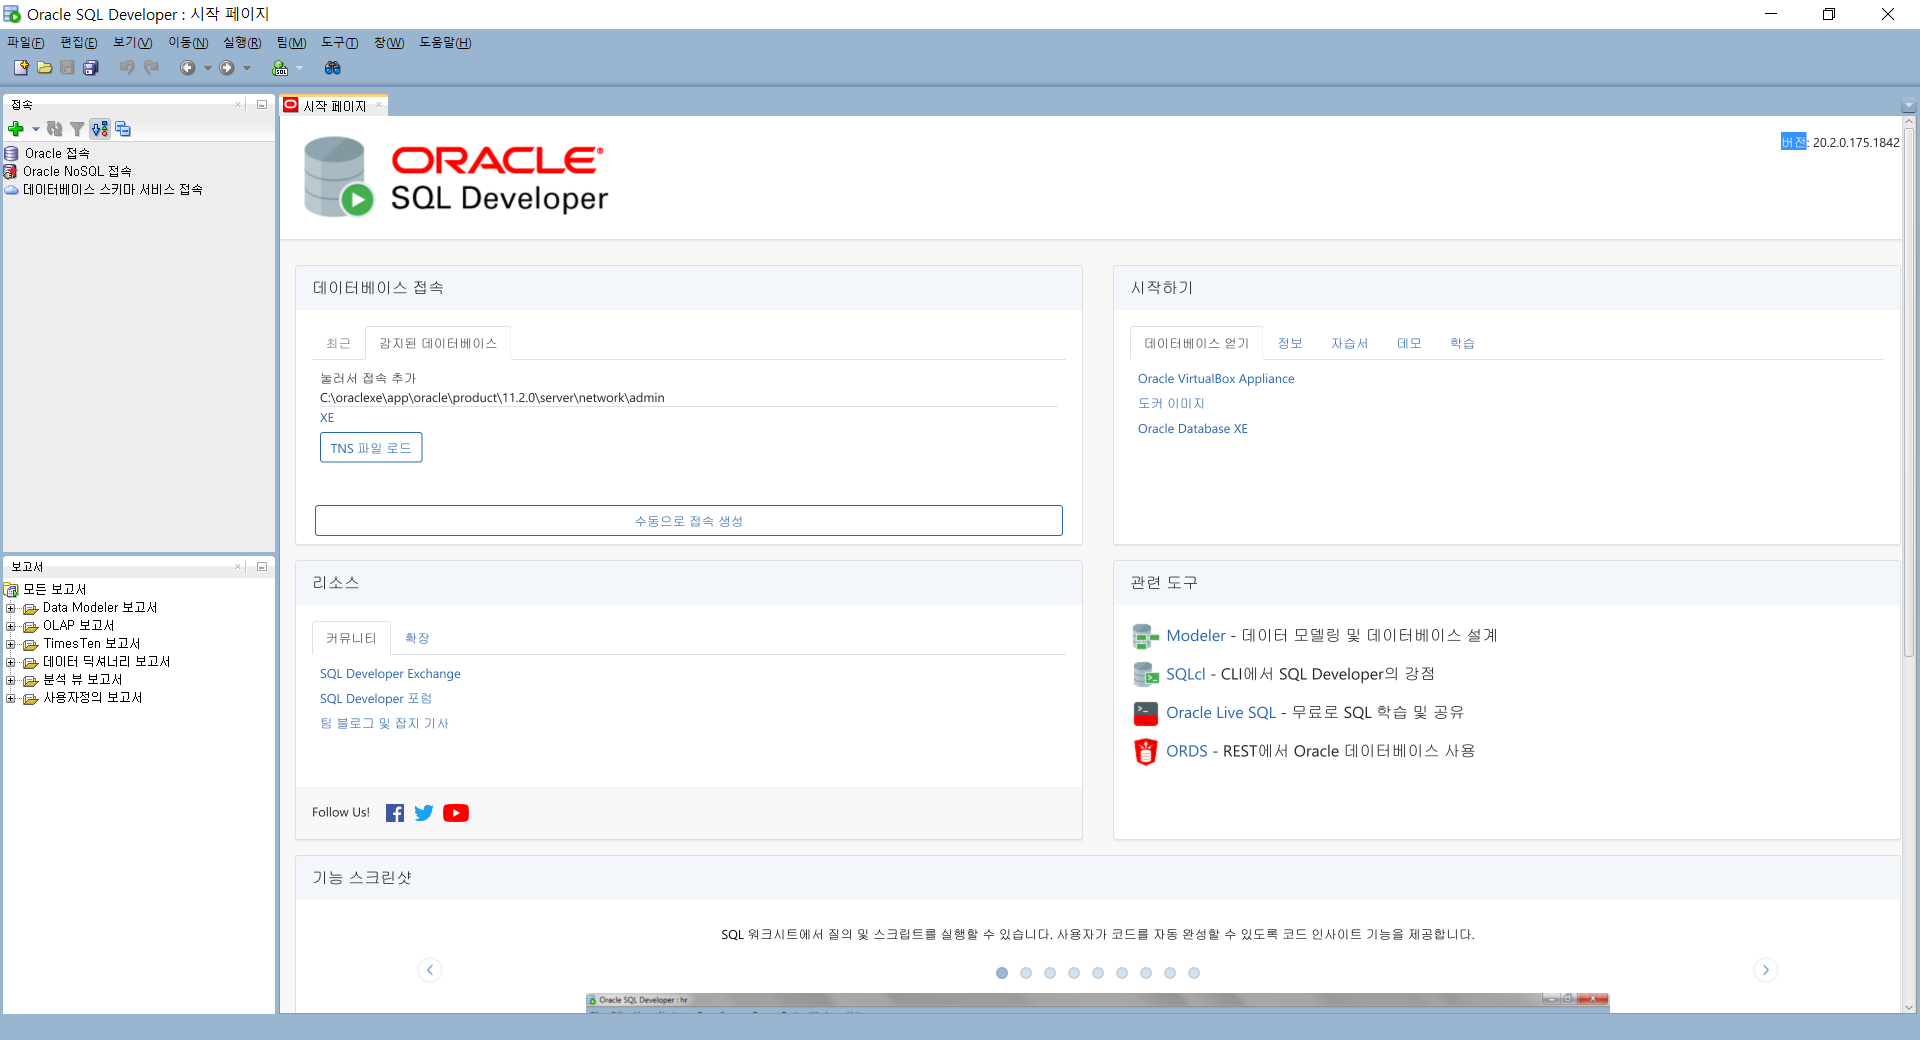Open the 도움말(H) menu

tap(445, 43)
